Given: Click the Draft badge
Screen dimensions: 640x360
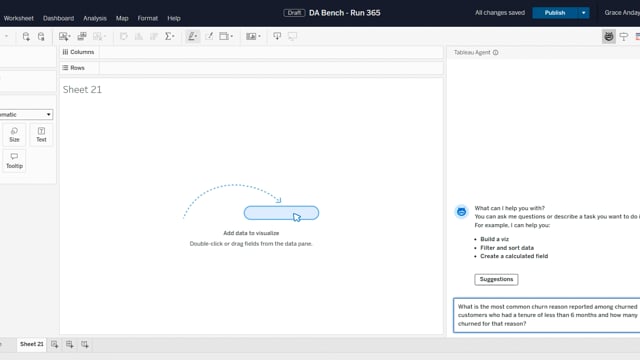Looking at the screenshot, I should [x=294, y=13].
